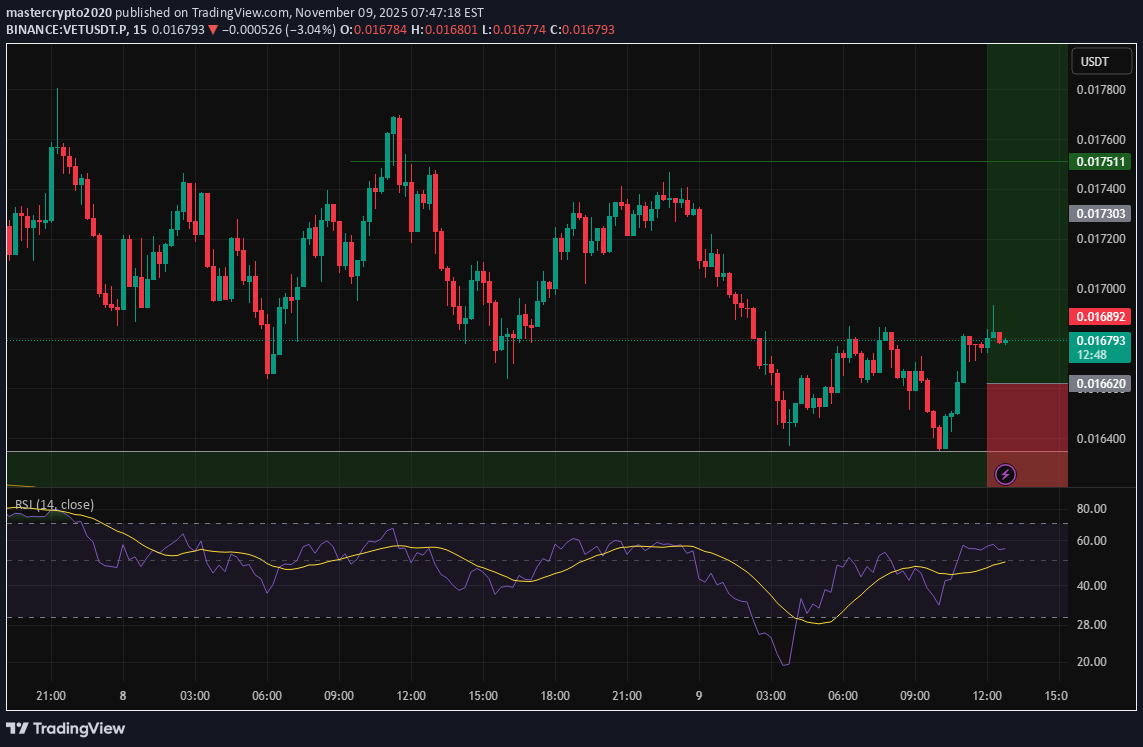1143x747 pixels.
Task: Click the 0.017800 level on price scale
Action: (1100, 90)
